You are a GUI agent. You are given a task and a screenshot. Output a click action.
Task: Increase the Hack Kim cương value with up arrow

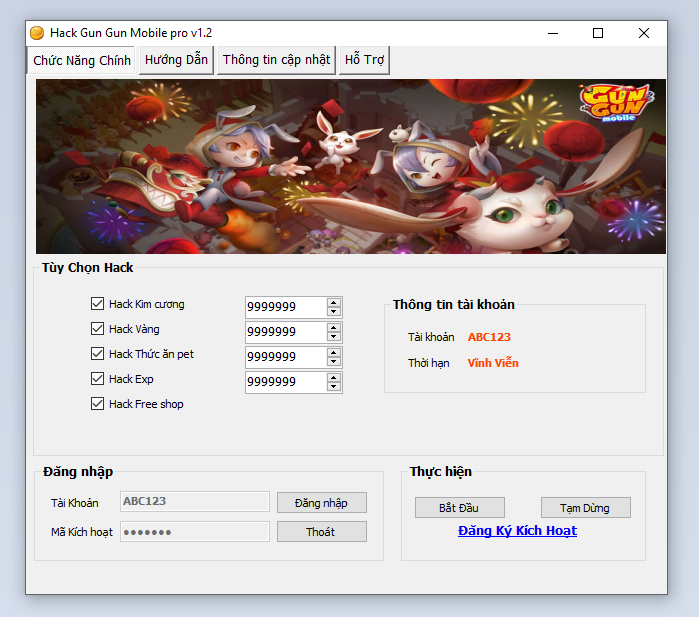pyautogui.click(x=334, y=302)
